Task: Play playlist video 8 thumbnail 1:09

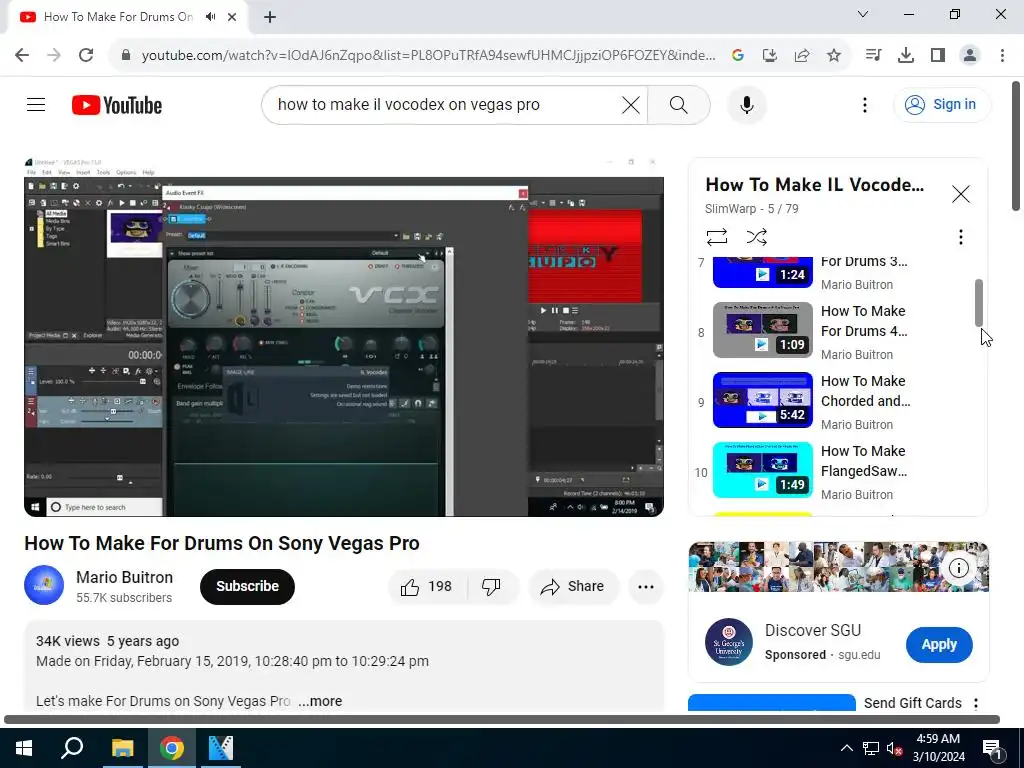Action: (763, 330)
